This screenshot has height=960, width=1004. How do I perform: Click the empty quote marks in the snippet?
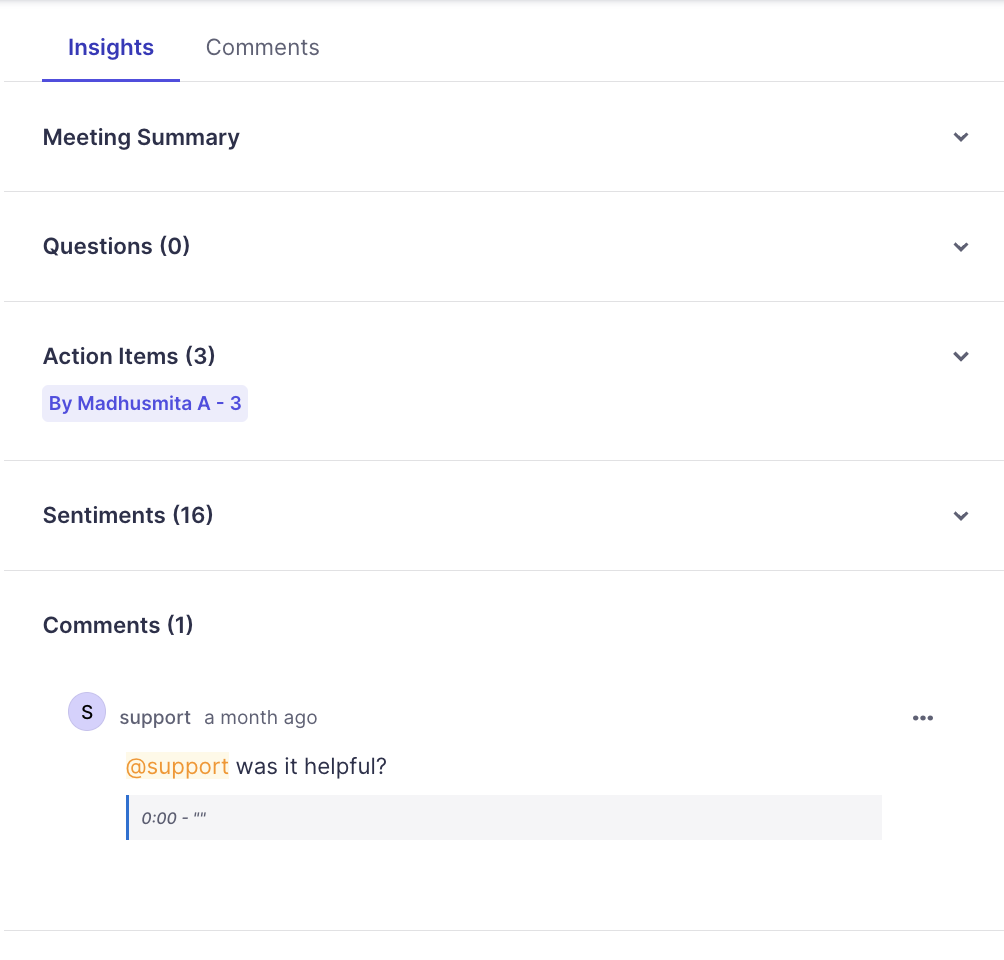click(200, 818)
